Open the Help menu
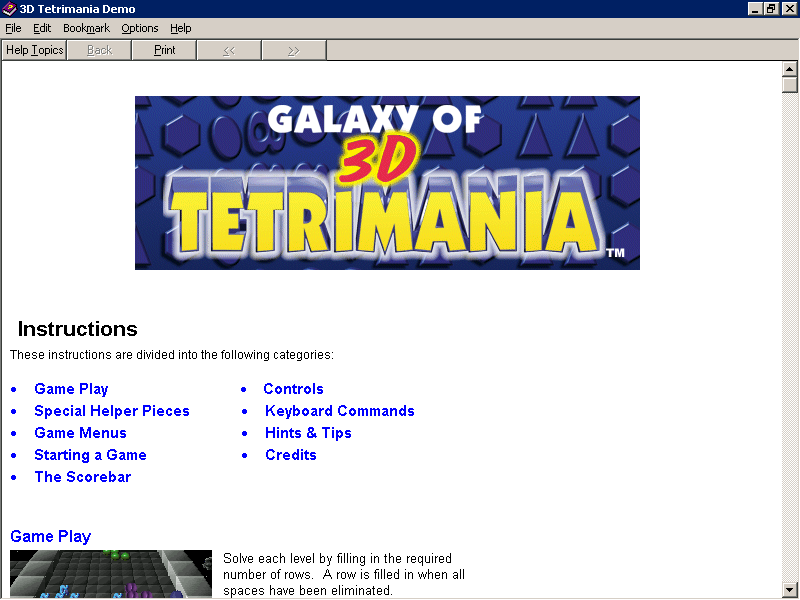Image resolution: width=800 pixels, height=600 pixels. (x=181, y=28)
